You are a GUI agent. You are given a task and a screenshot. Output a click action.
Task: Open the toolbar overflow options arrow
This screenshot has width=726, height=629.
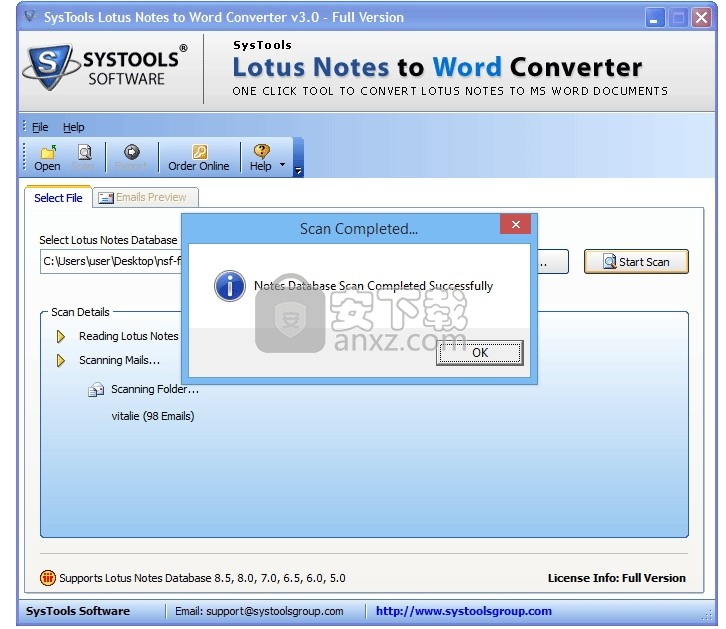tap(298, 170)
